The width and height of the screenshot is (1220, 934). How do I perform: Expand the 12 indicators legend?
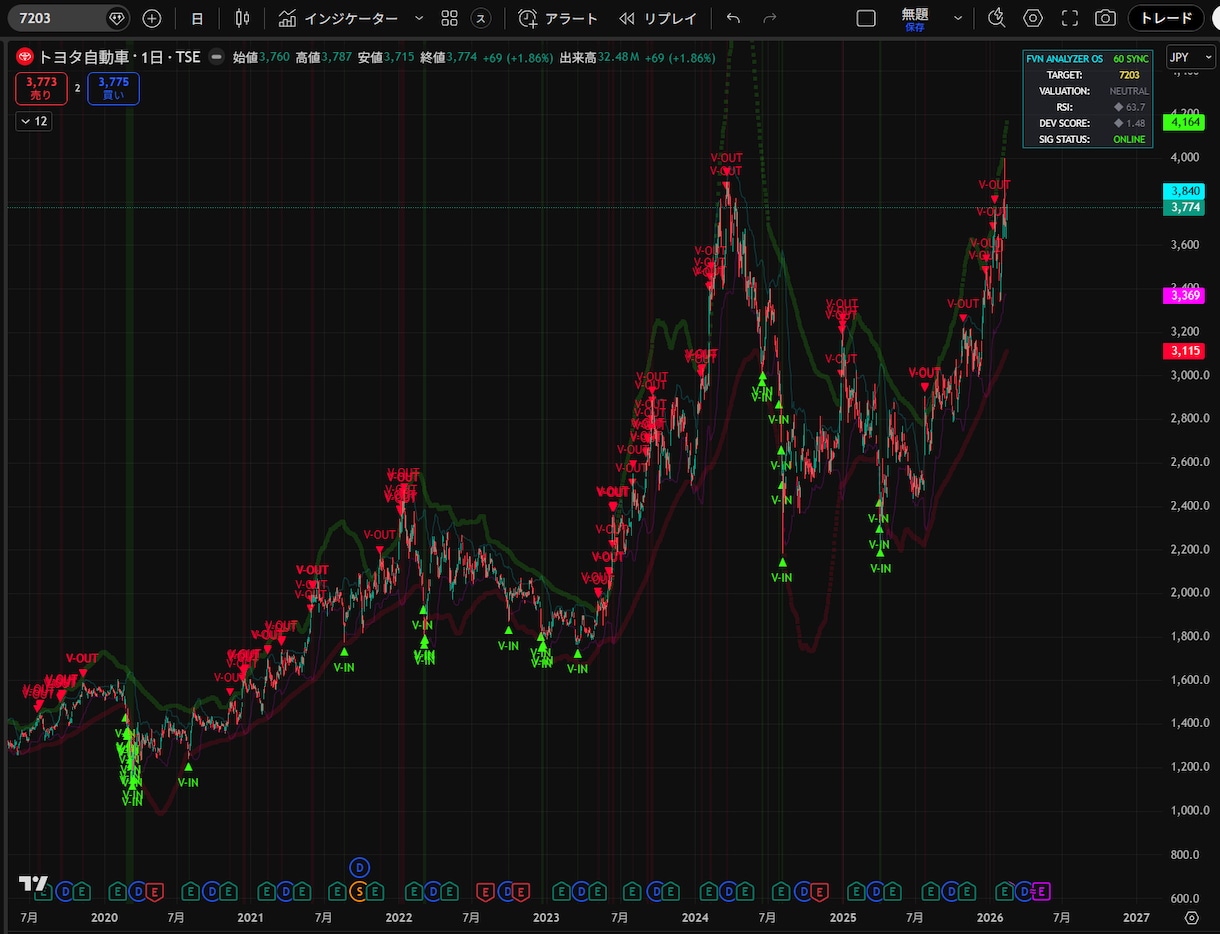[x=34, y=121]
